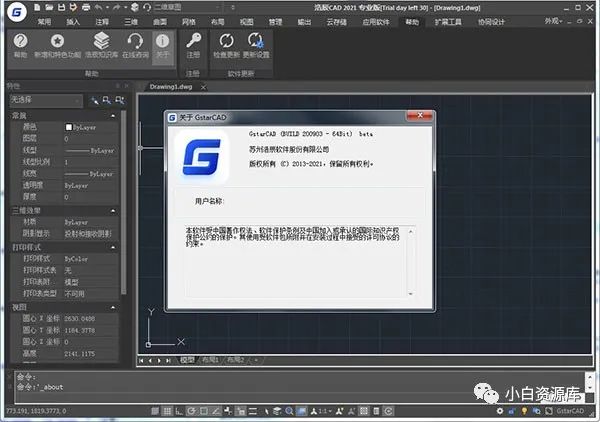The height and width of the screenshot is (422, 600).
Task: Open the Undo history dropdown arrow
Action: (107, 7)
